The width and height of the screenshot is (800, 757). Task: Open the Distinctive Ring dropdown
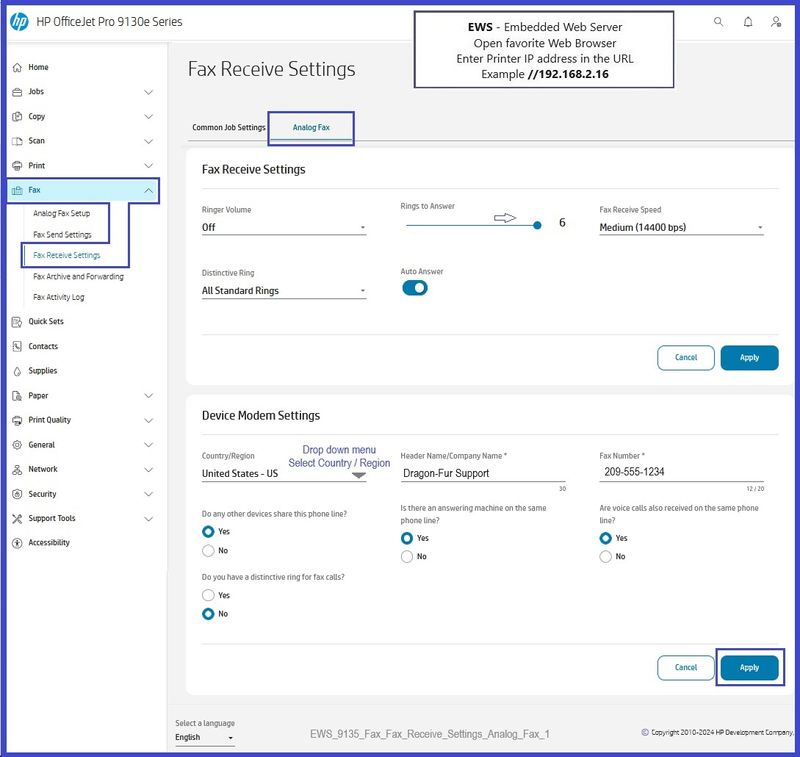pos(284,291)
